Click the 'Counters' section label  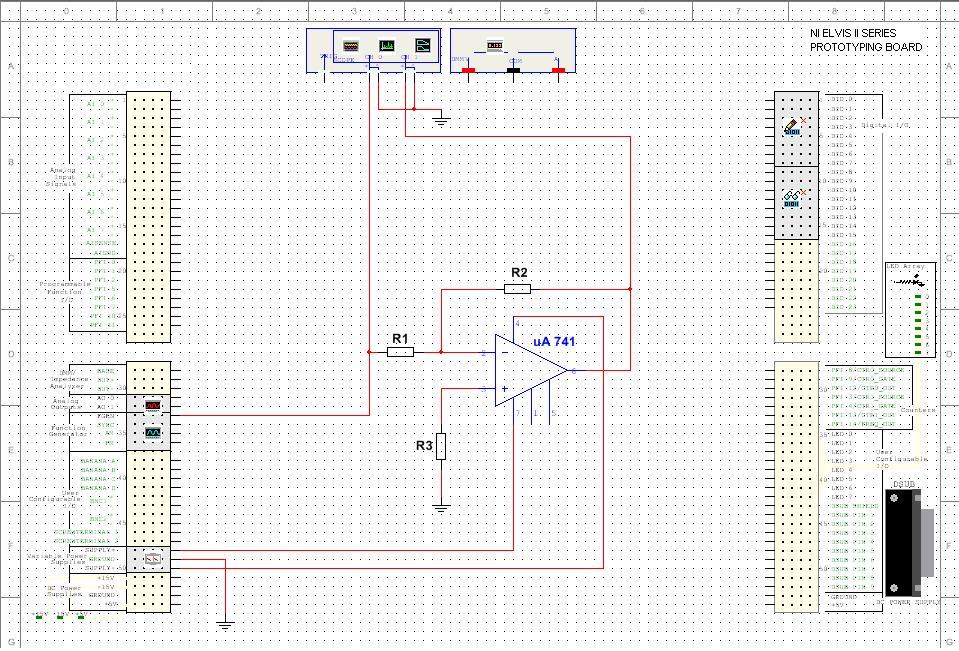coord(917,410)
